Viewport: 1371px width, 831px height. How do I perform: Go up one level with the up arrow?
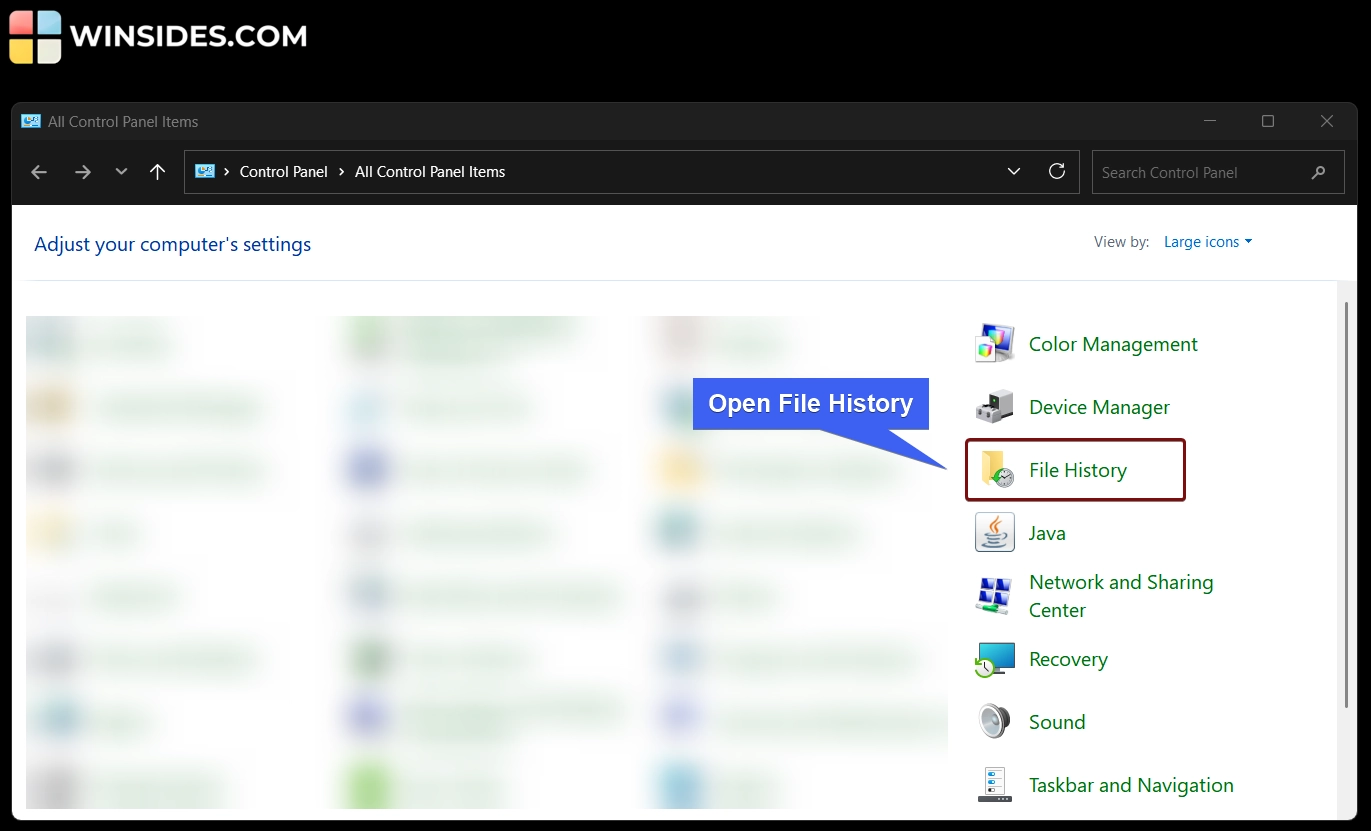tap(157, 172)
